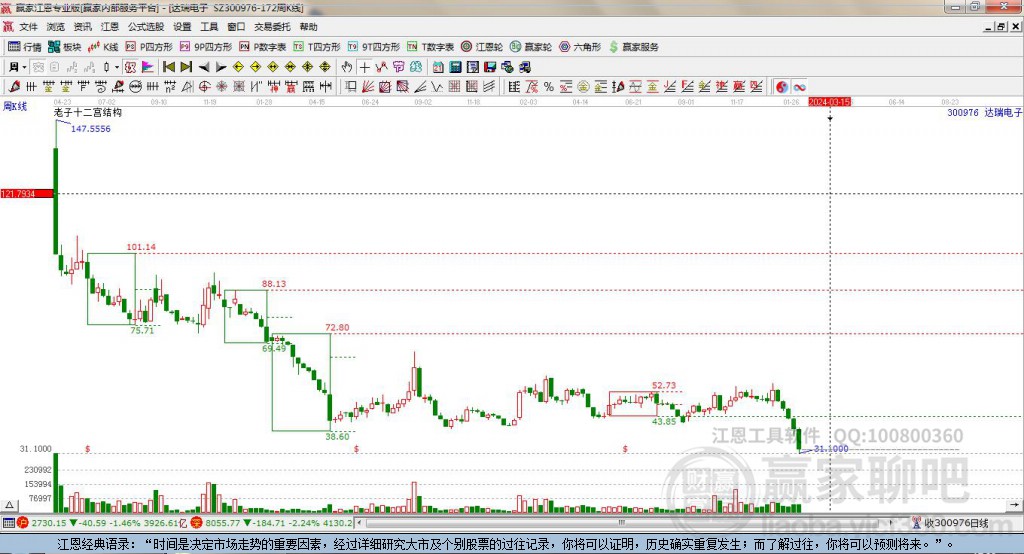1024x554 pixels.
Task: Open the P四方形 tool
Action: (x=149, y=47)
